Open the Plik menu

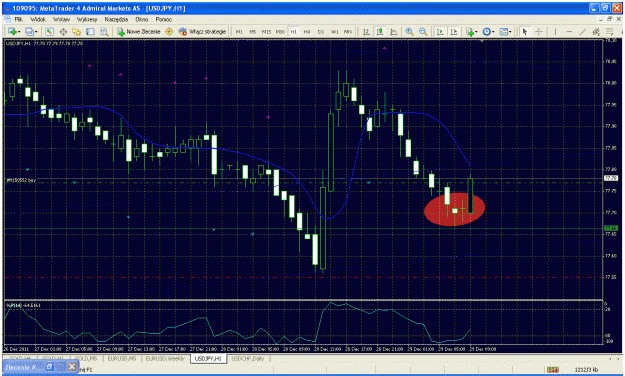pos(19,19)
